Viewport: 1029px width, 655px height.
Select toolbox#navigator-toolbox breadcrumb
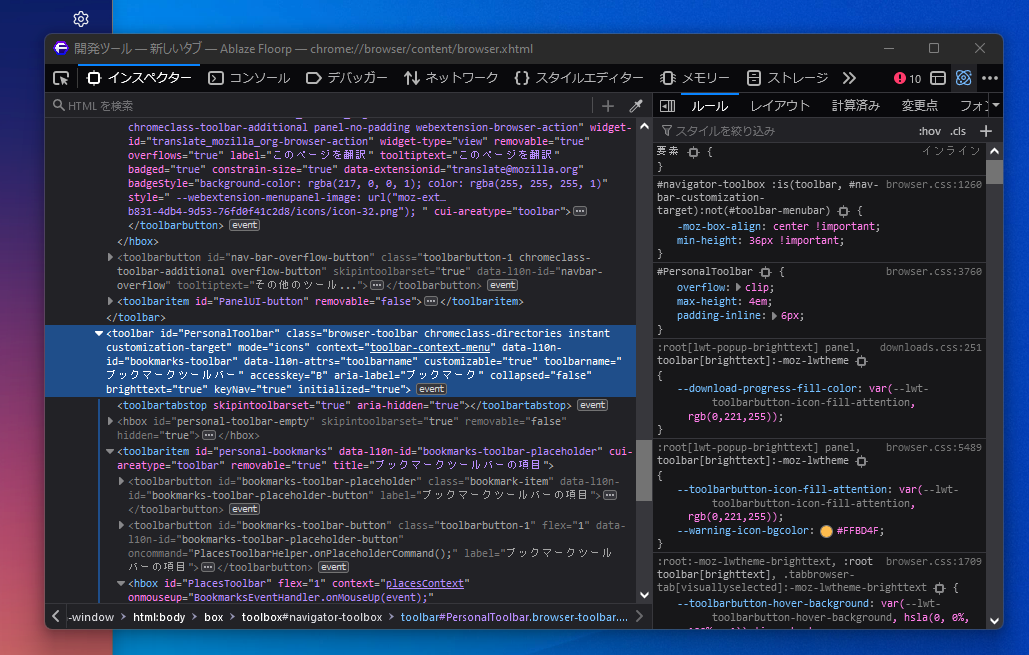[x=312, y=618]
